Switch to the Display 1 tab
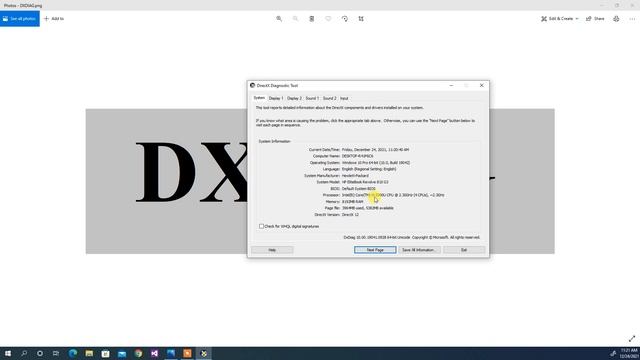Screen dimensions: 640x360 276,98
